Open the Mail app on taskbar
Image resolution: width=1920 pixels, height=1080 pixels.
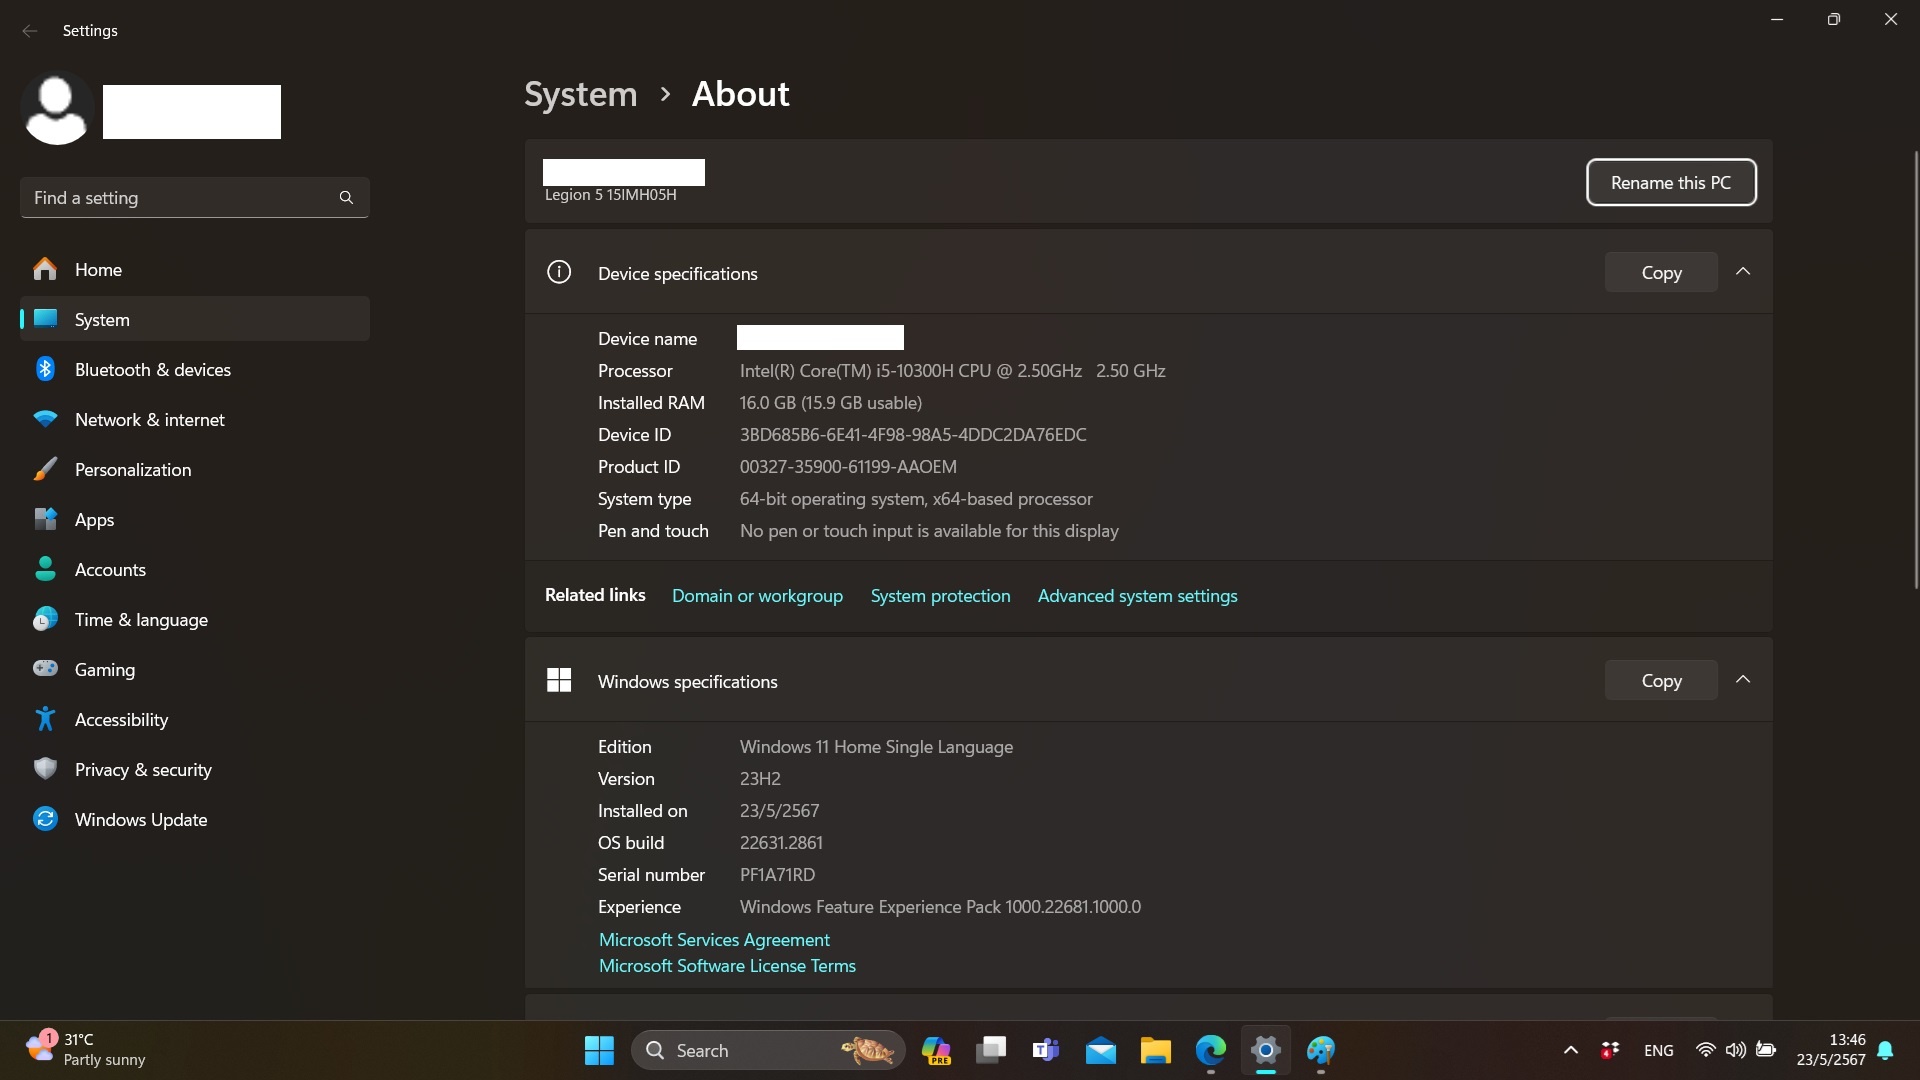1101,1050
